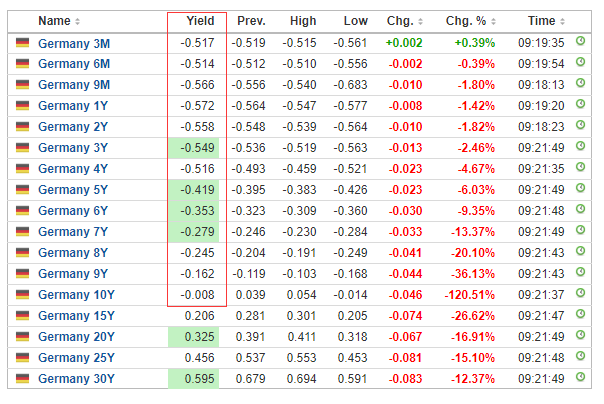Click the flag icon next to Germany 10Y
The height and width of the screenshot is (404, 604).
point(22,294)
